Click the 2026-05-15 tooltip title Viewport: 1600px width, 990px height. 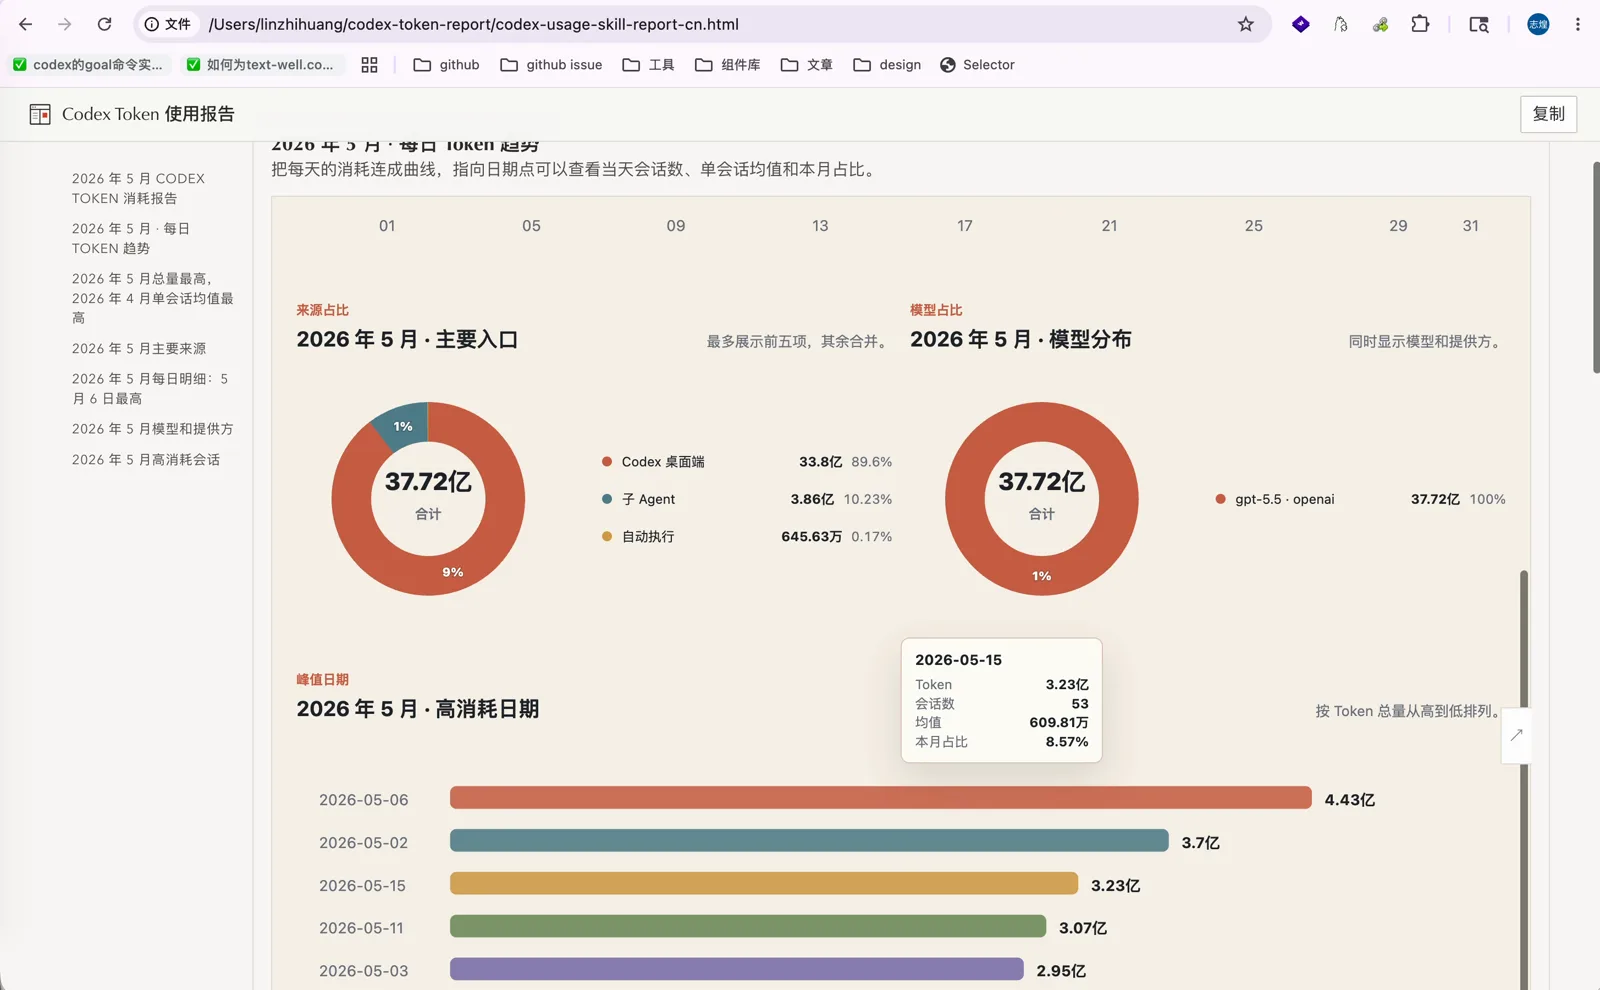pos(958,660)
